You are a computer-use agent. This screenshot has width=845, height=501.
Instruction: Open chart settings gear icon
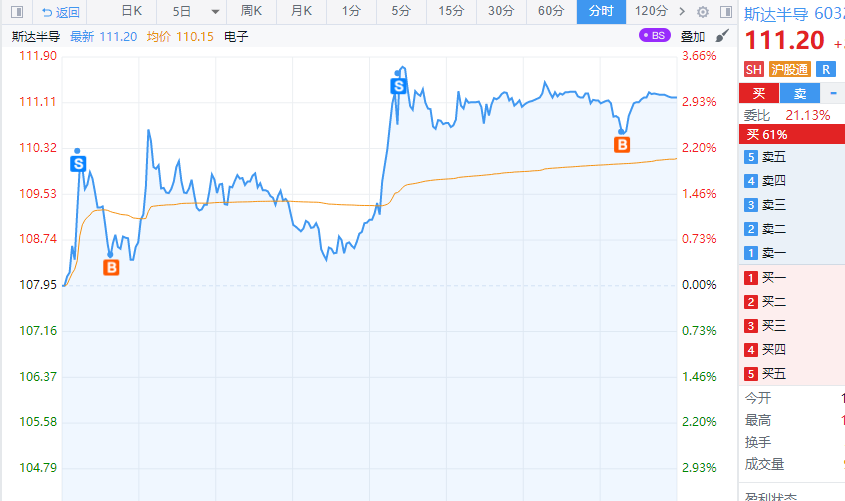702,12
